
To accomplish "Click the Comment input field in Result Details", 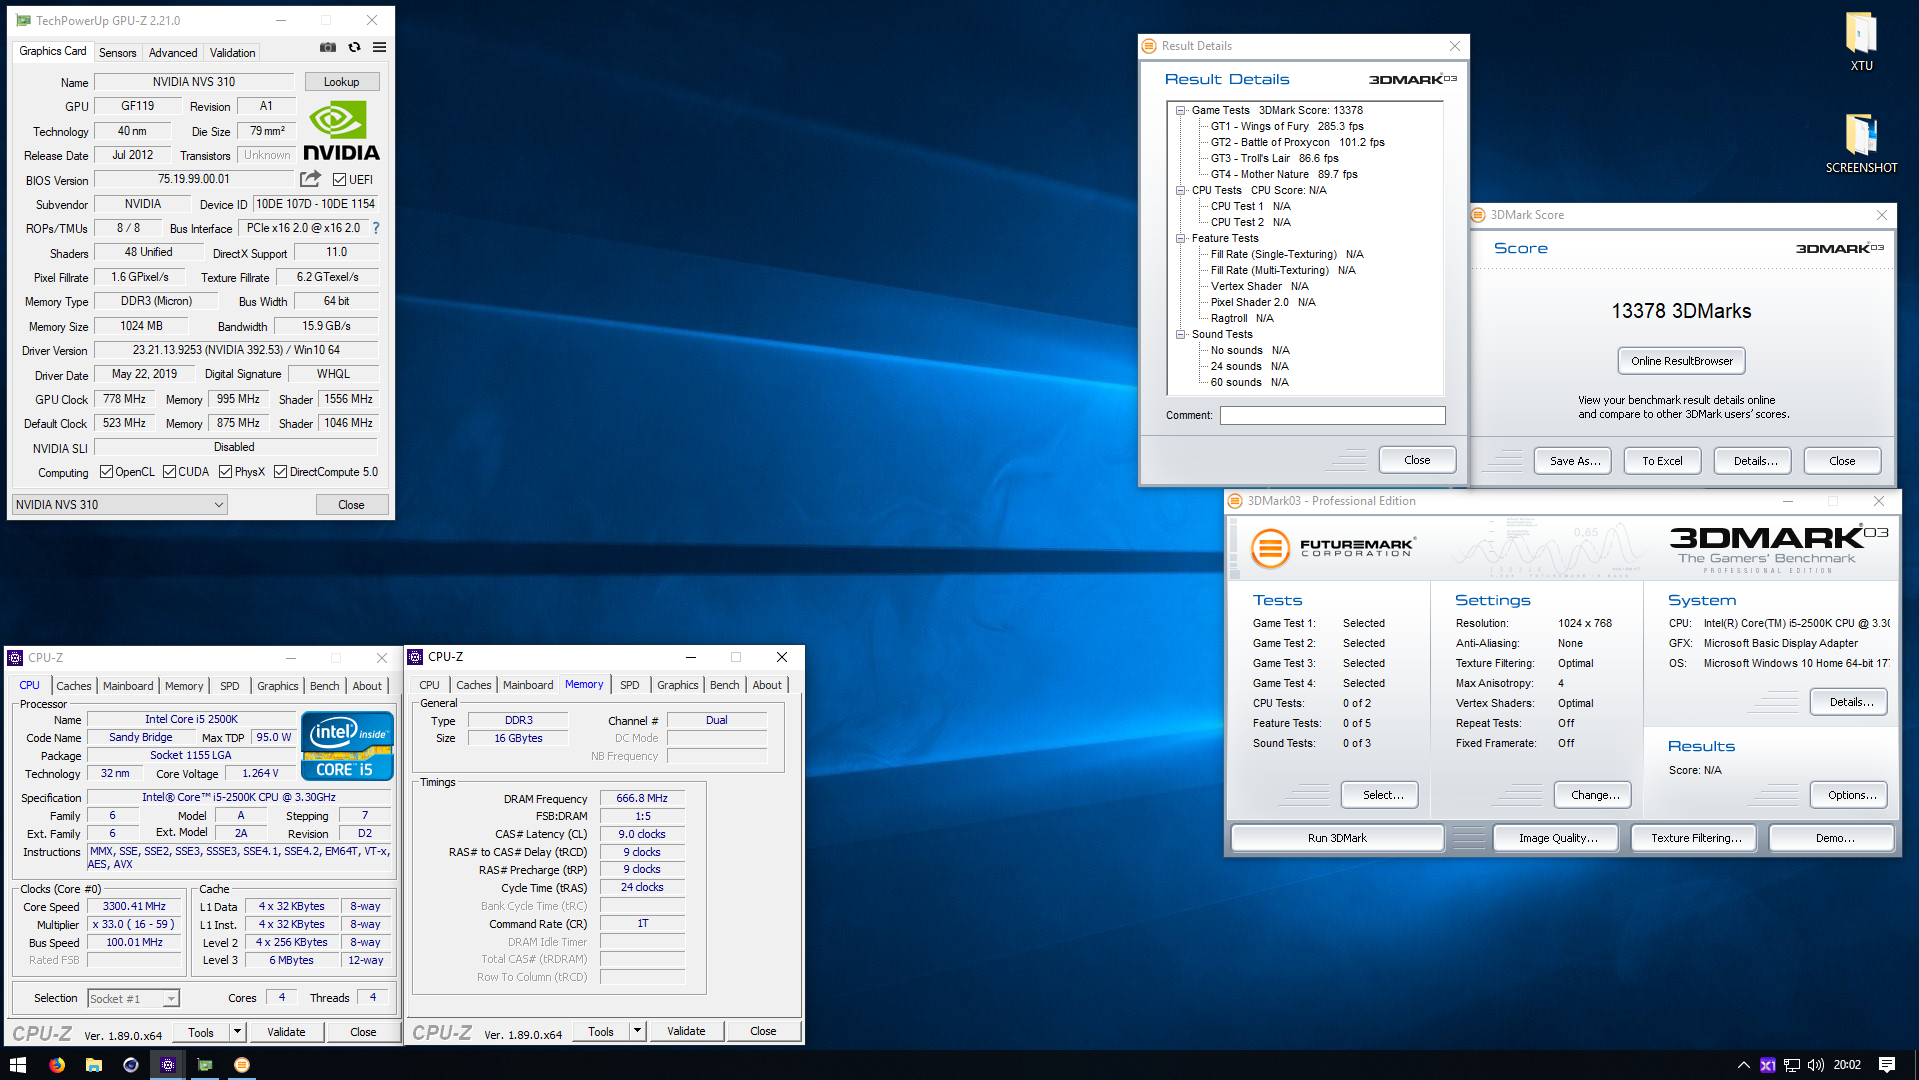I will tap(1332, 415).
